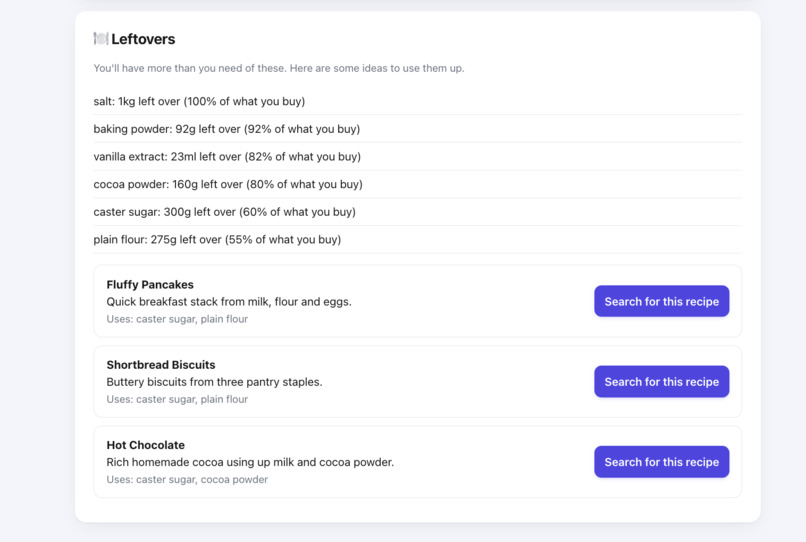Viewport: 806px width, 542px height.
Task: Select the Leftovers heading
Action: (x=143, y=39)
